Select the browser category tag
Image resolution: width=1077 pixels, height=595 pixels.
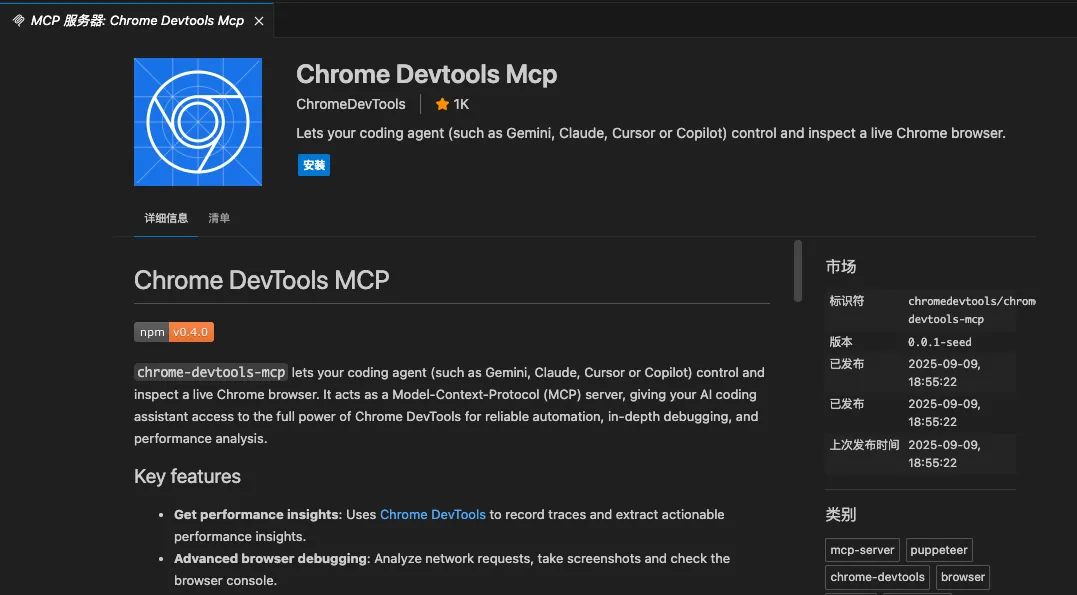pyautogui.click(x=963, y=577)
